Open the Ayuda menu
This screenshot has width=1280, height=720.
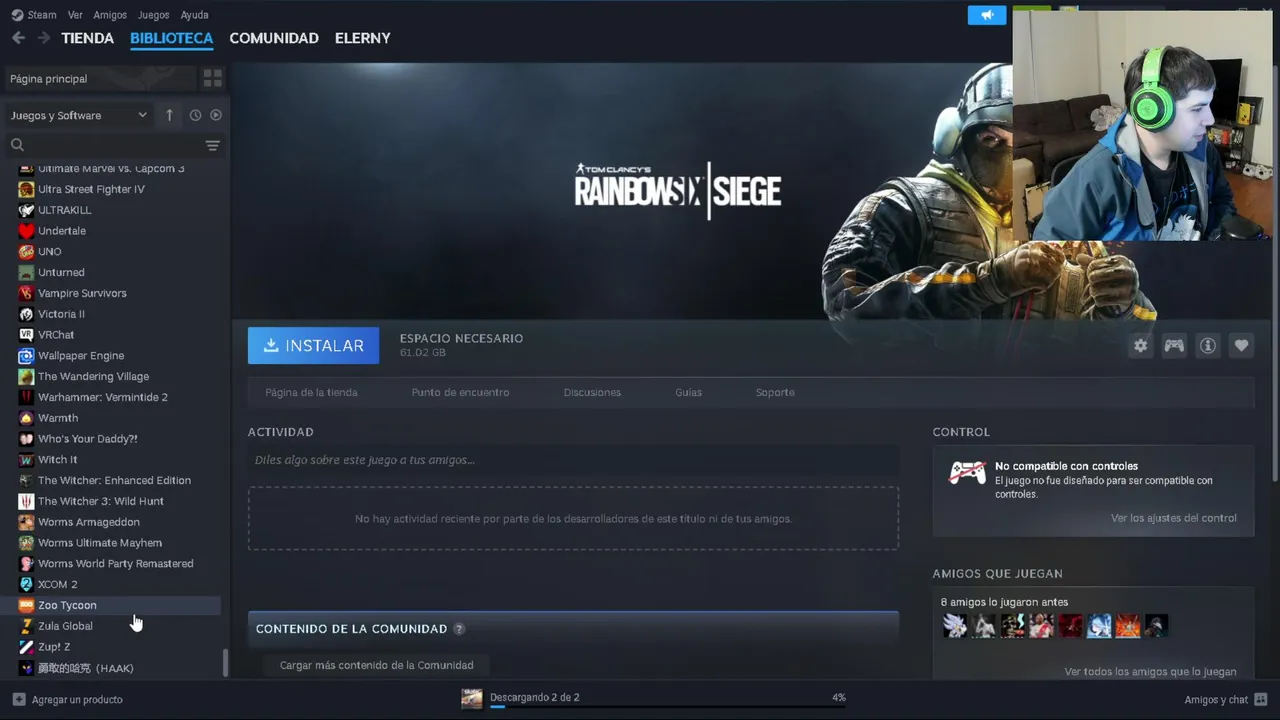pyautogui.click(x=194, y=15)
